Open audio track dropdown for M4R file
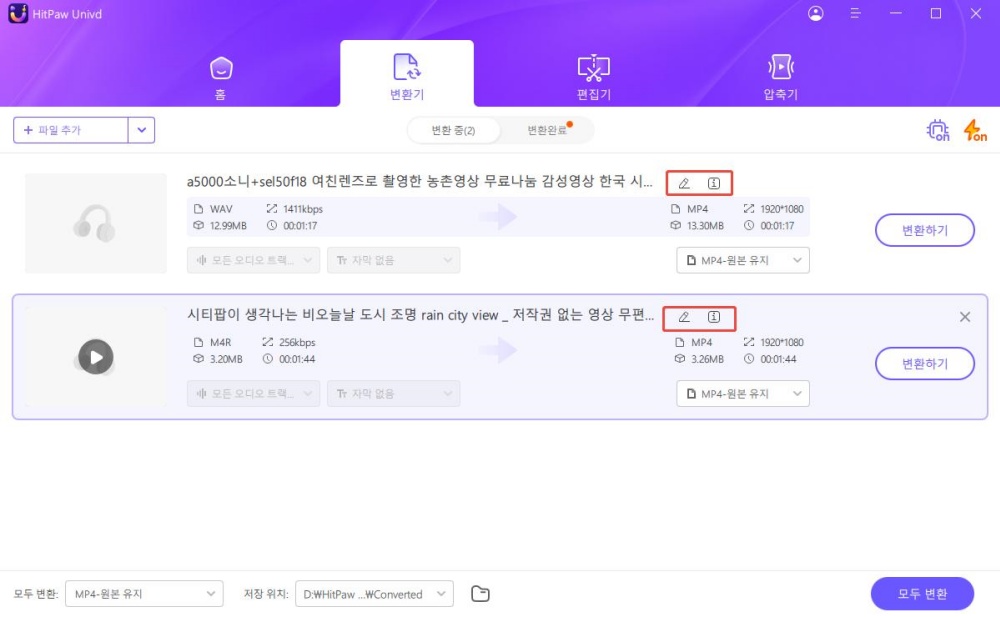The image size is (1000, 617). point(253,394)
